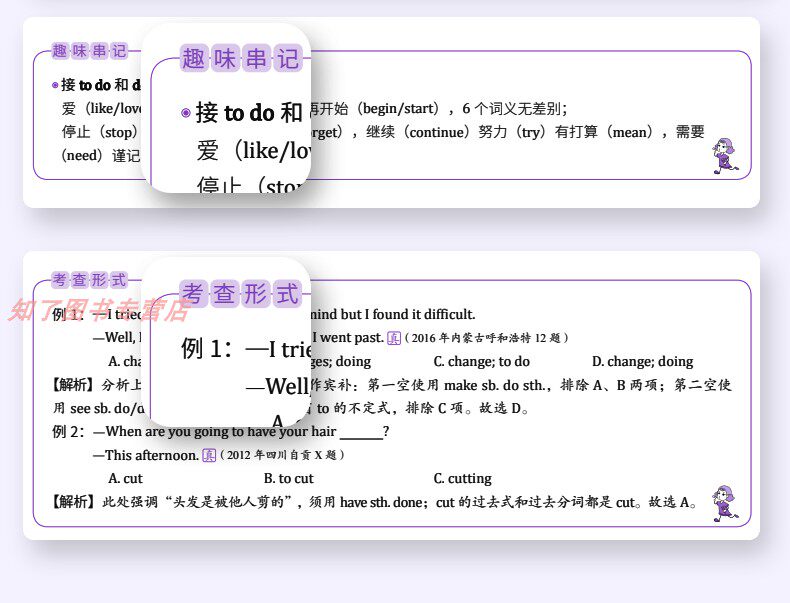The image size is (790, 603).
Task: Click the text '6 个词义无差别;'
Action: [x=515, y=108]
